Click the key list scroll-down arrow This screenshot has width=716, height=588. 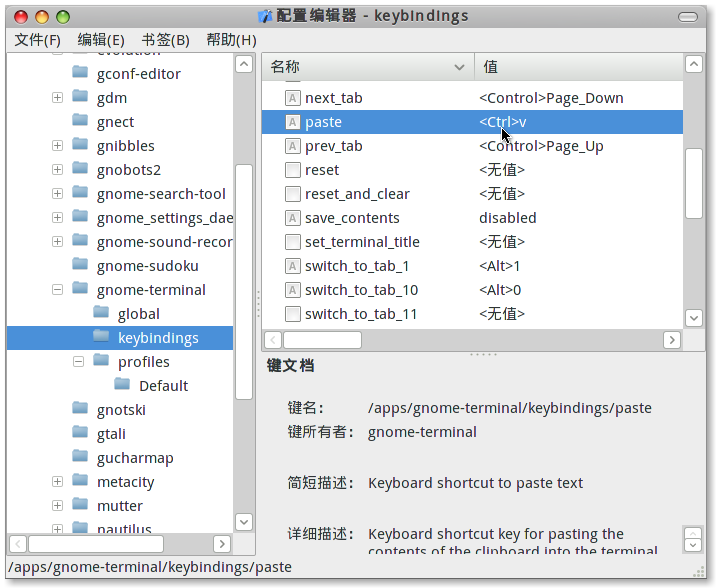(694, 318)
